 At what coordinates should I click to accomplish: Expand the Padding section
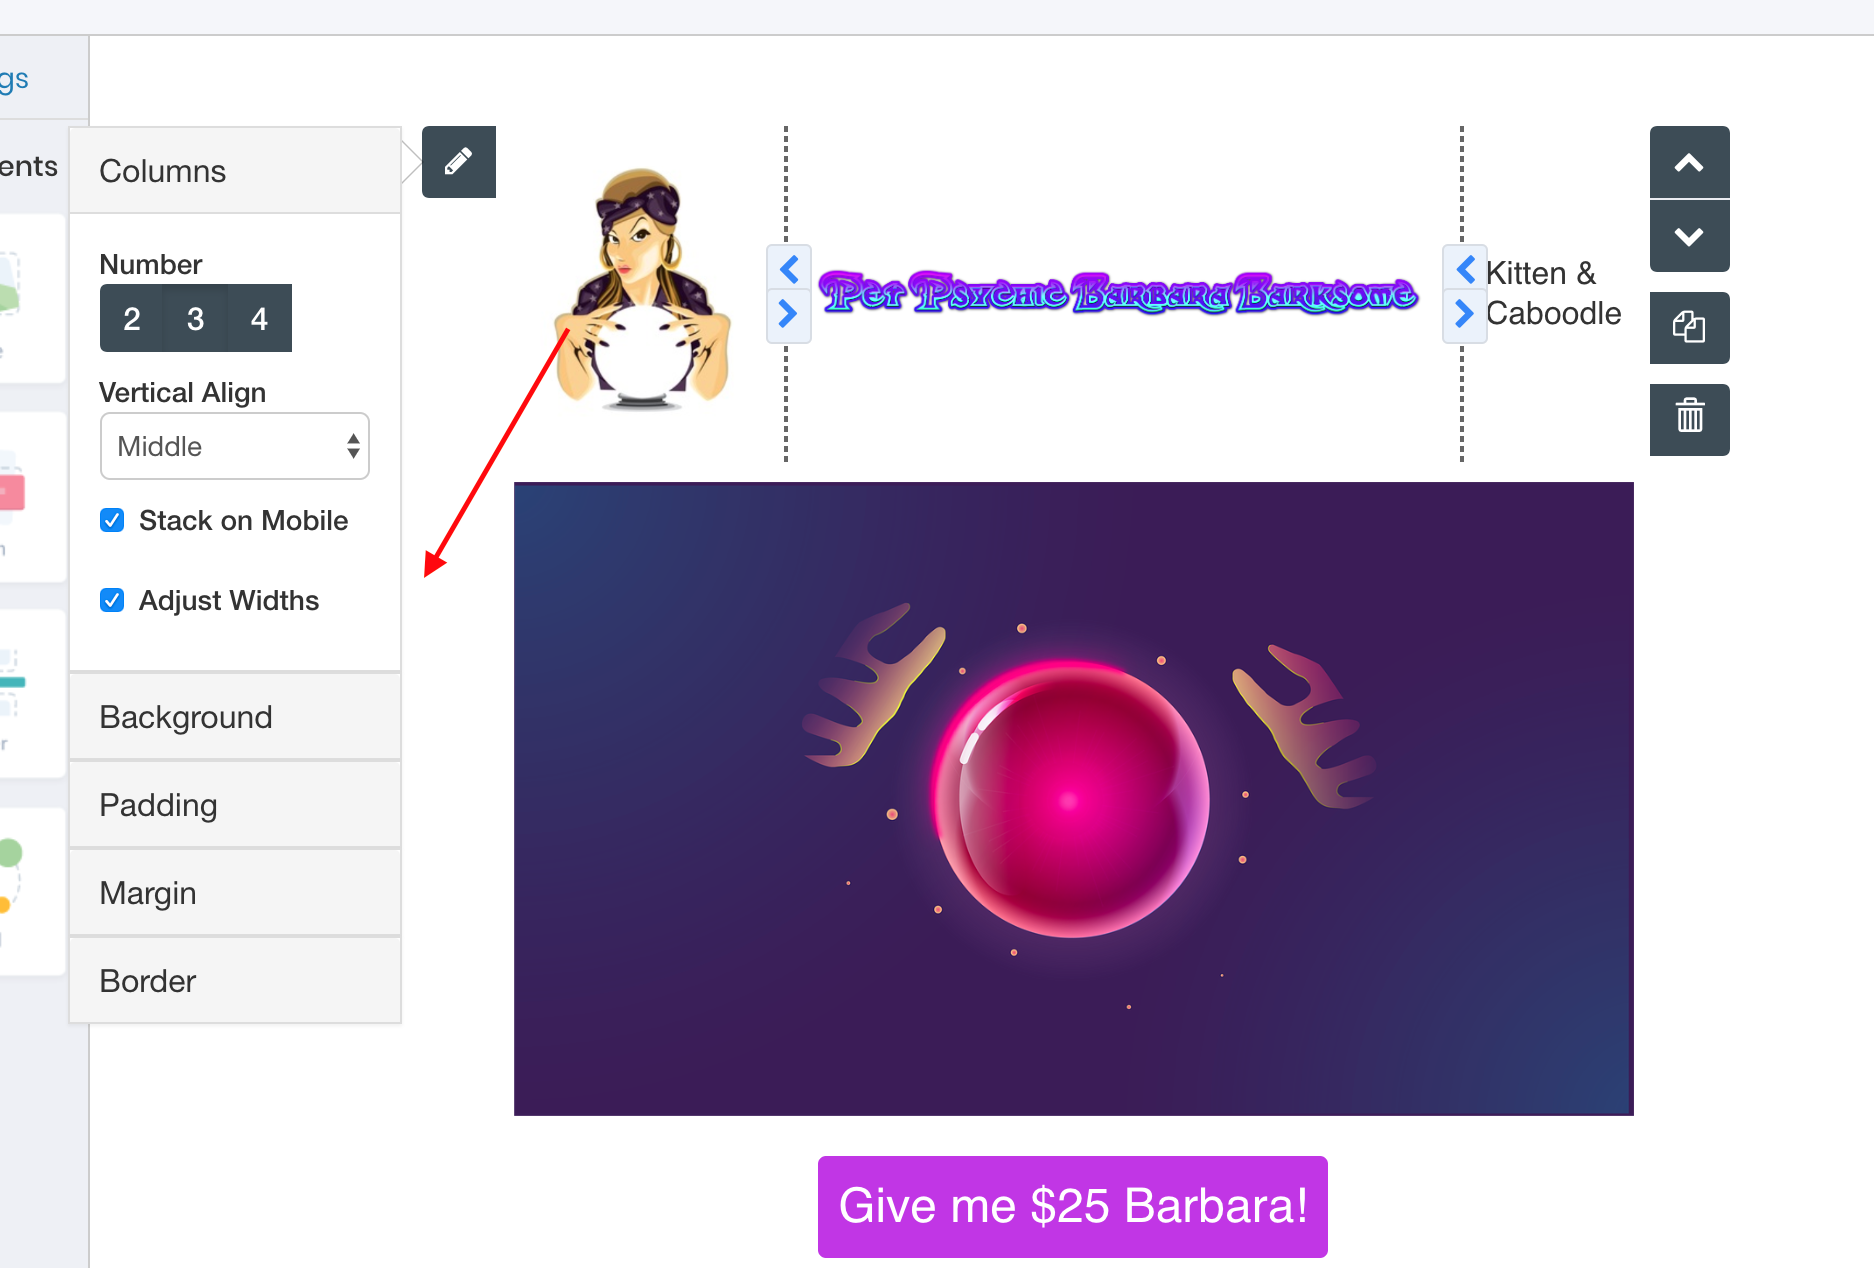235,805
